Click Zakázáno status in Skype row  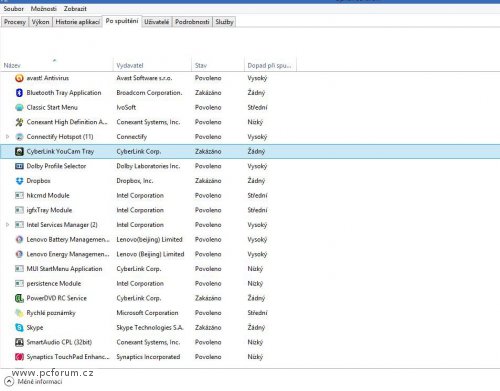208,327
